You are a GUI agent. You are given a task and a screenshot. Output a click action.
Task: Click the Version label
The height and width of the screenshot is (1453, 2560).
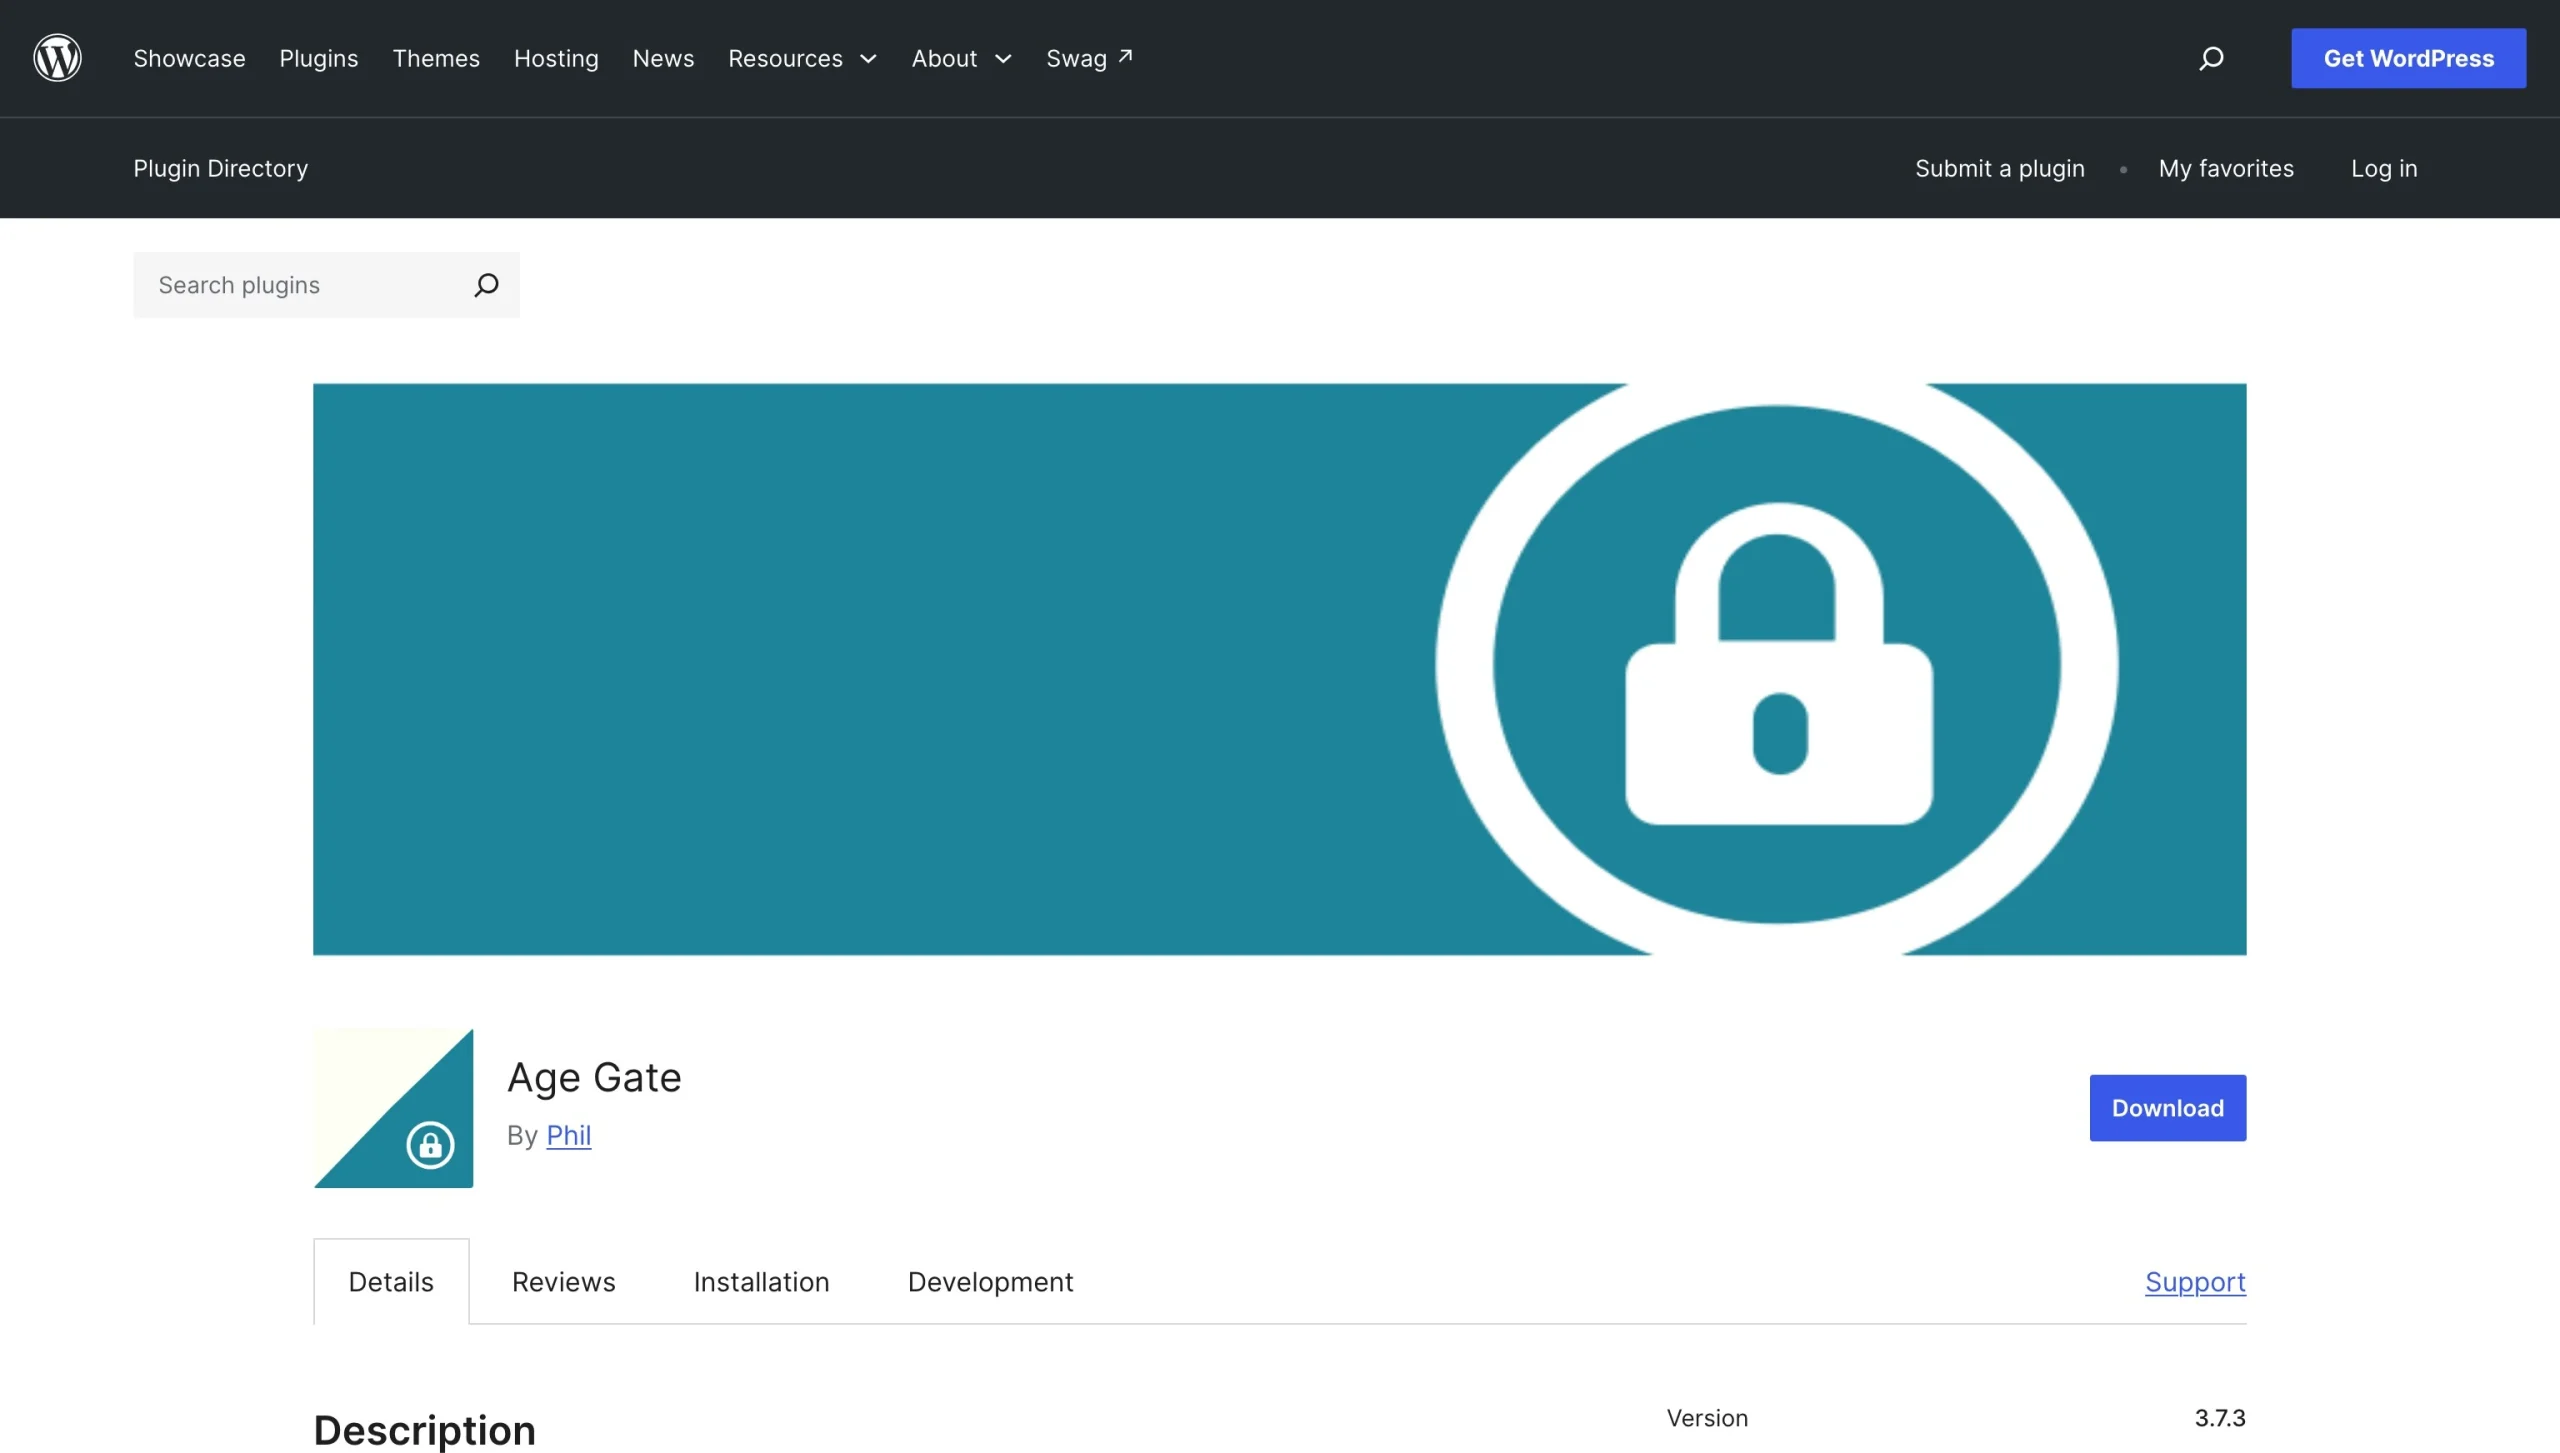point(1707,1418)
